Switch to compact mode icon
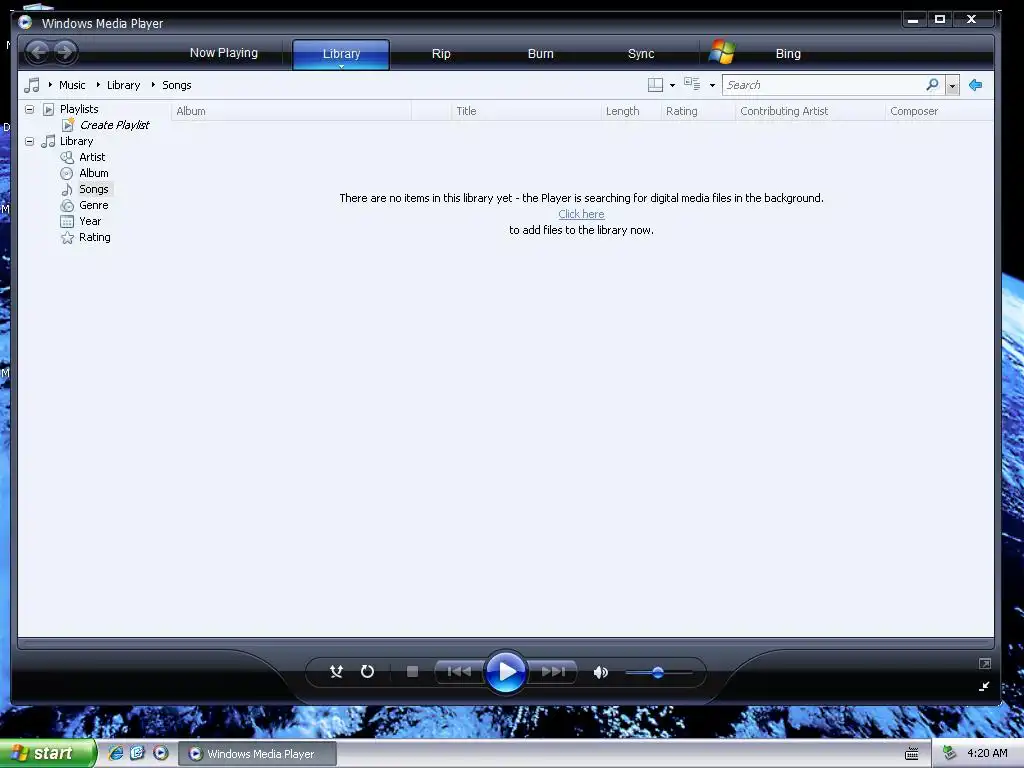The width and height of the screenshot is (1024, 768). pos(984,686)
